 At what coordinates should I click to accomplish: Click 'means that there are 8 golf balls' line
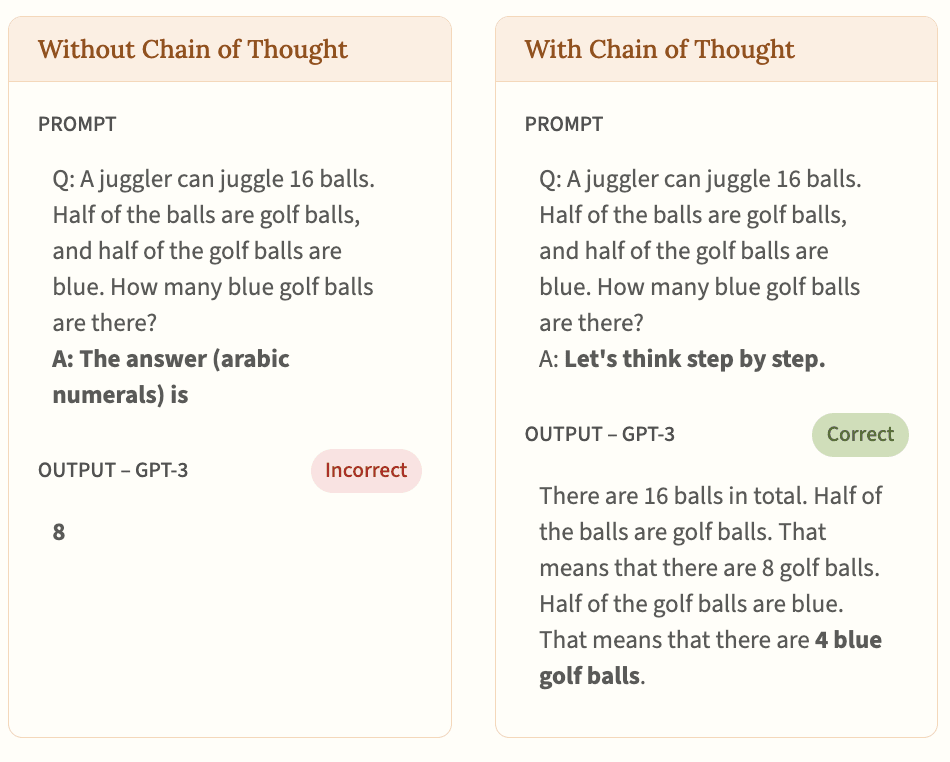coord(709,568)
